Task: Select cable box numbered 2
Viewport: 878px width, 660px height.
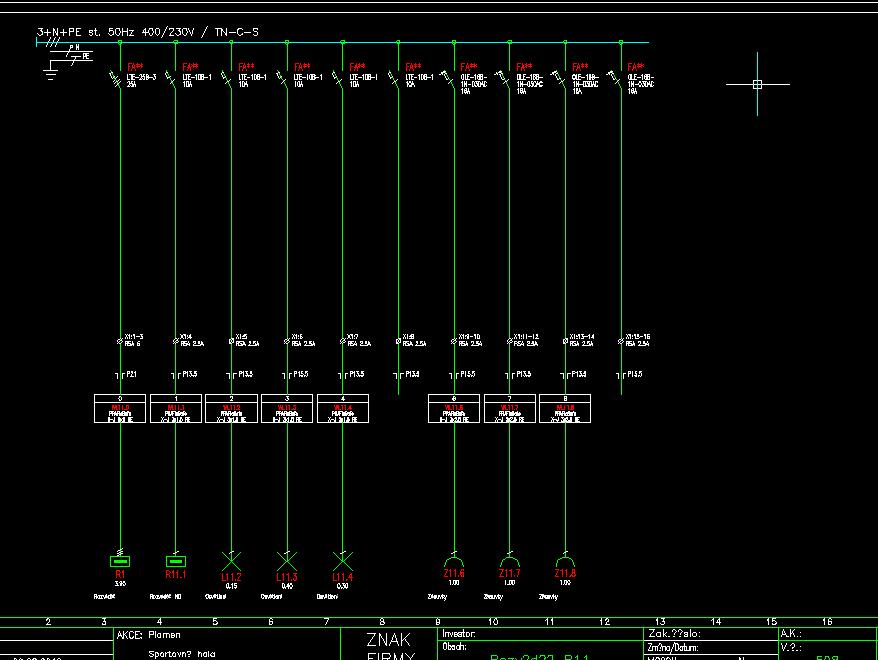Action: click(x=231, y=409)
